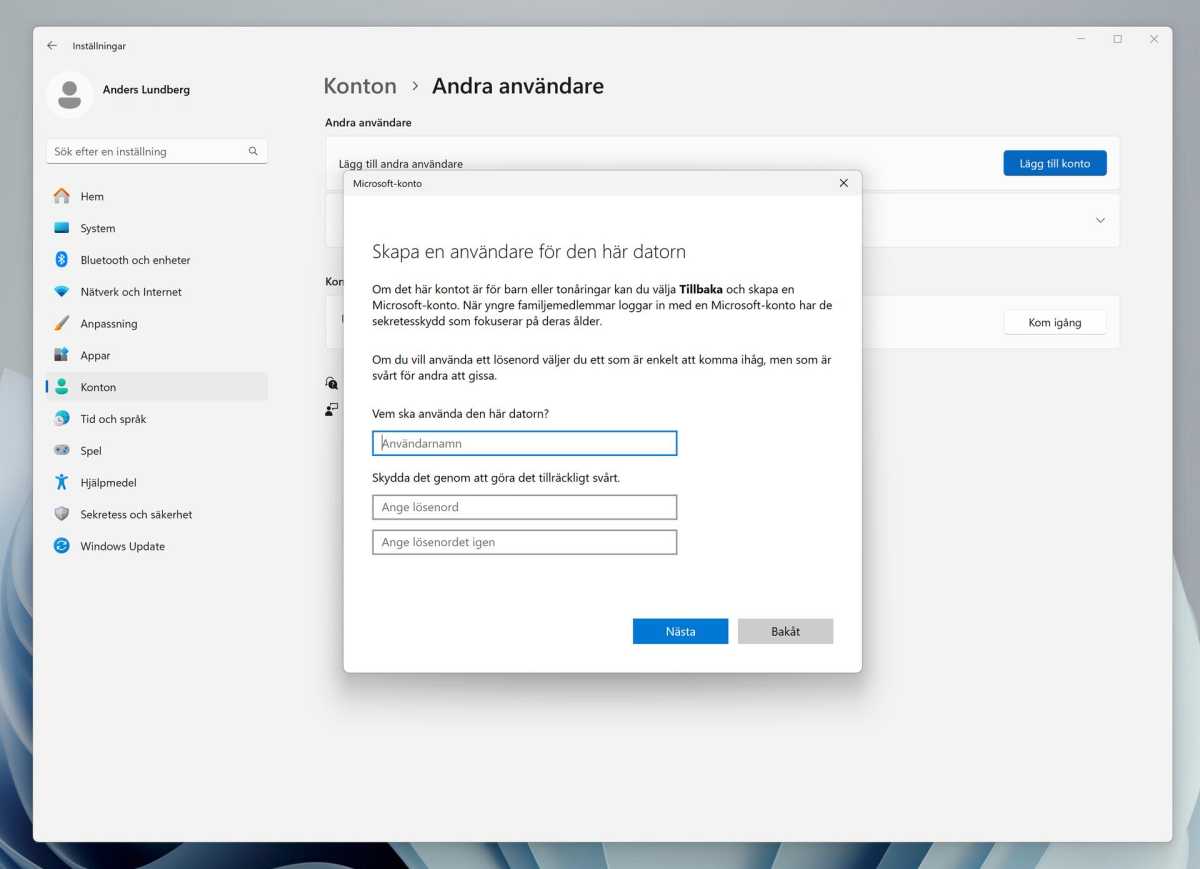Click the search magnifier icon
1200x869 pixels.
[x=253, y=151]
